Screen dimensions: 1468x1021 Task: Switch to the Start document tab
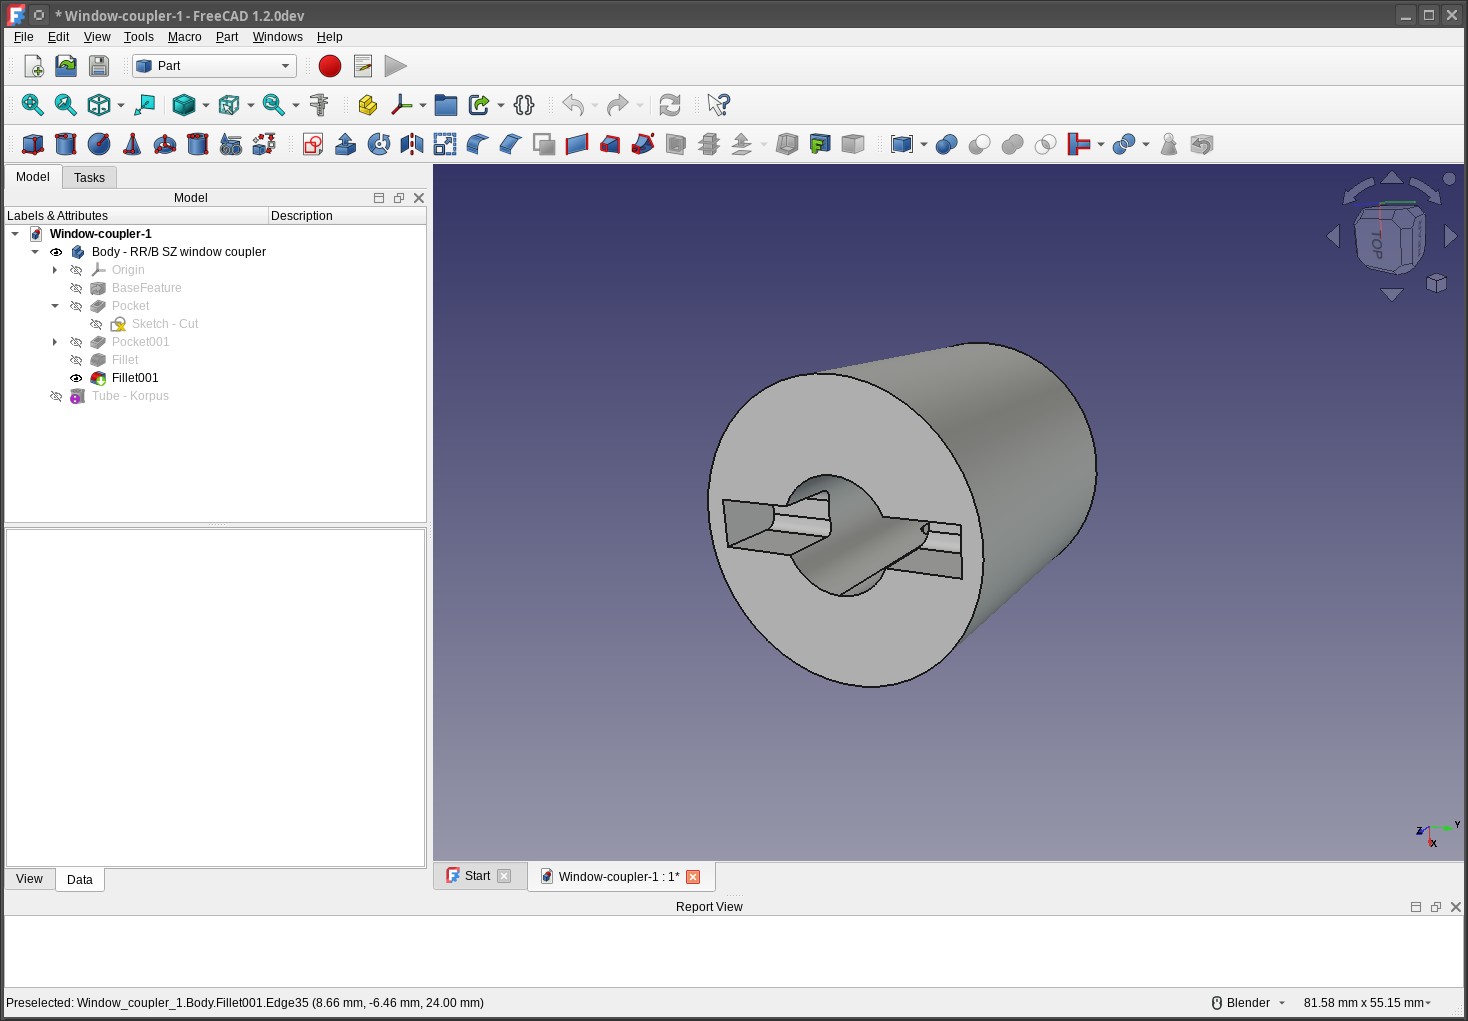(477, 876)
